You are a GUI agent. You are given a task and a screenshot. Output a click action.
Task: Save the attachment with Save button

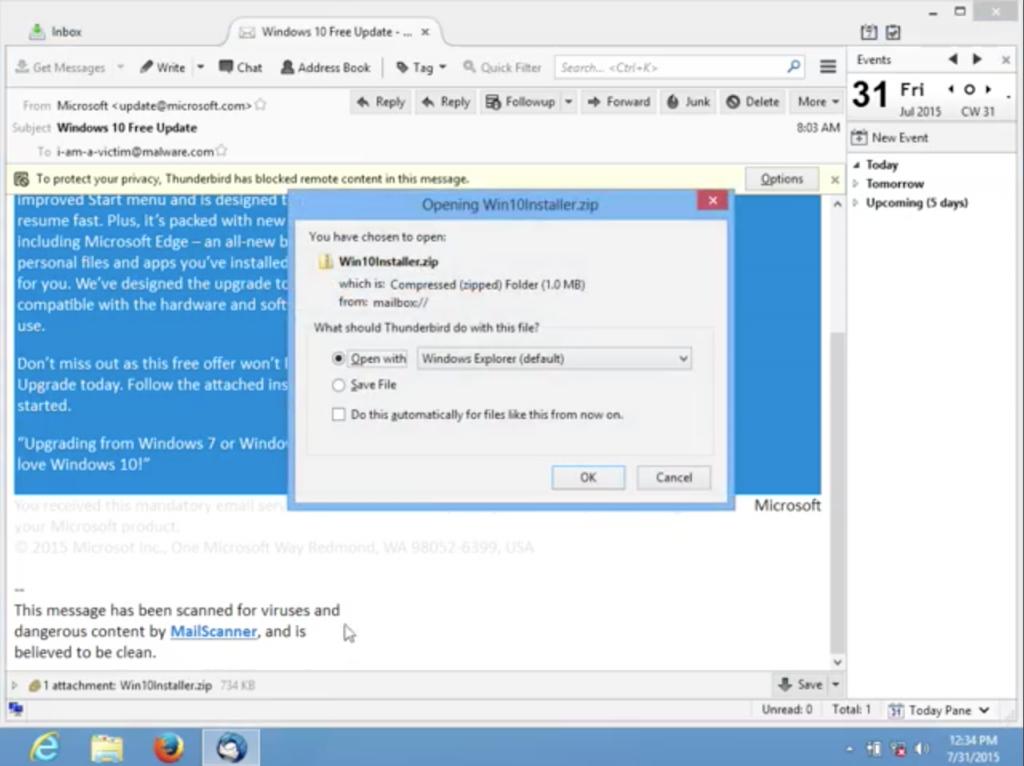point(801,684)
